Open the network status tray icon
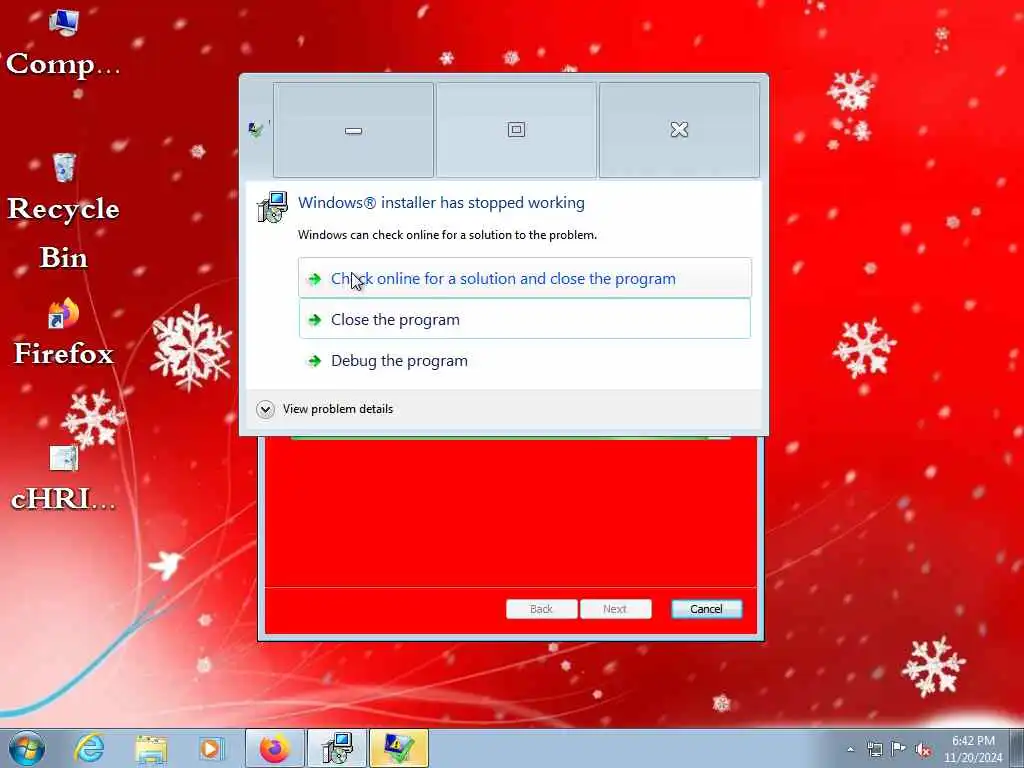Image resolution: width=1024 pixels, height=768 pixels. click(x=874, y=750)
